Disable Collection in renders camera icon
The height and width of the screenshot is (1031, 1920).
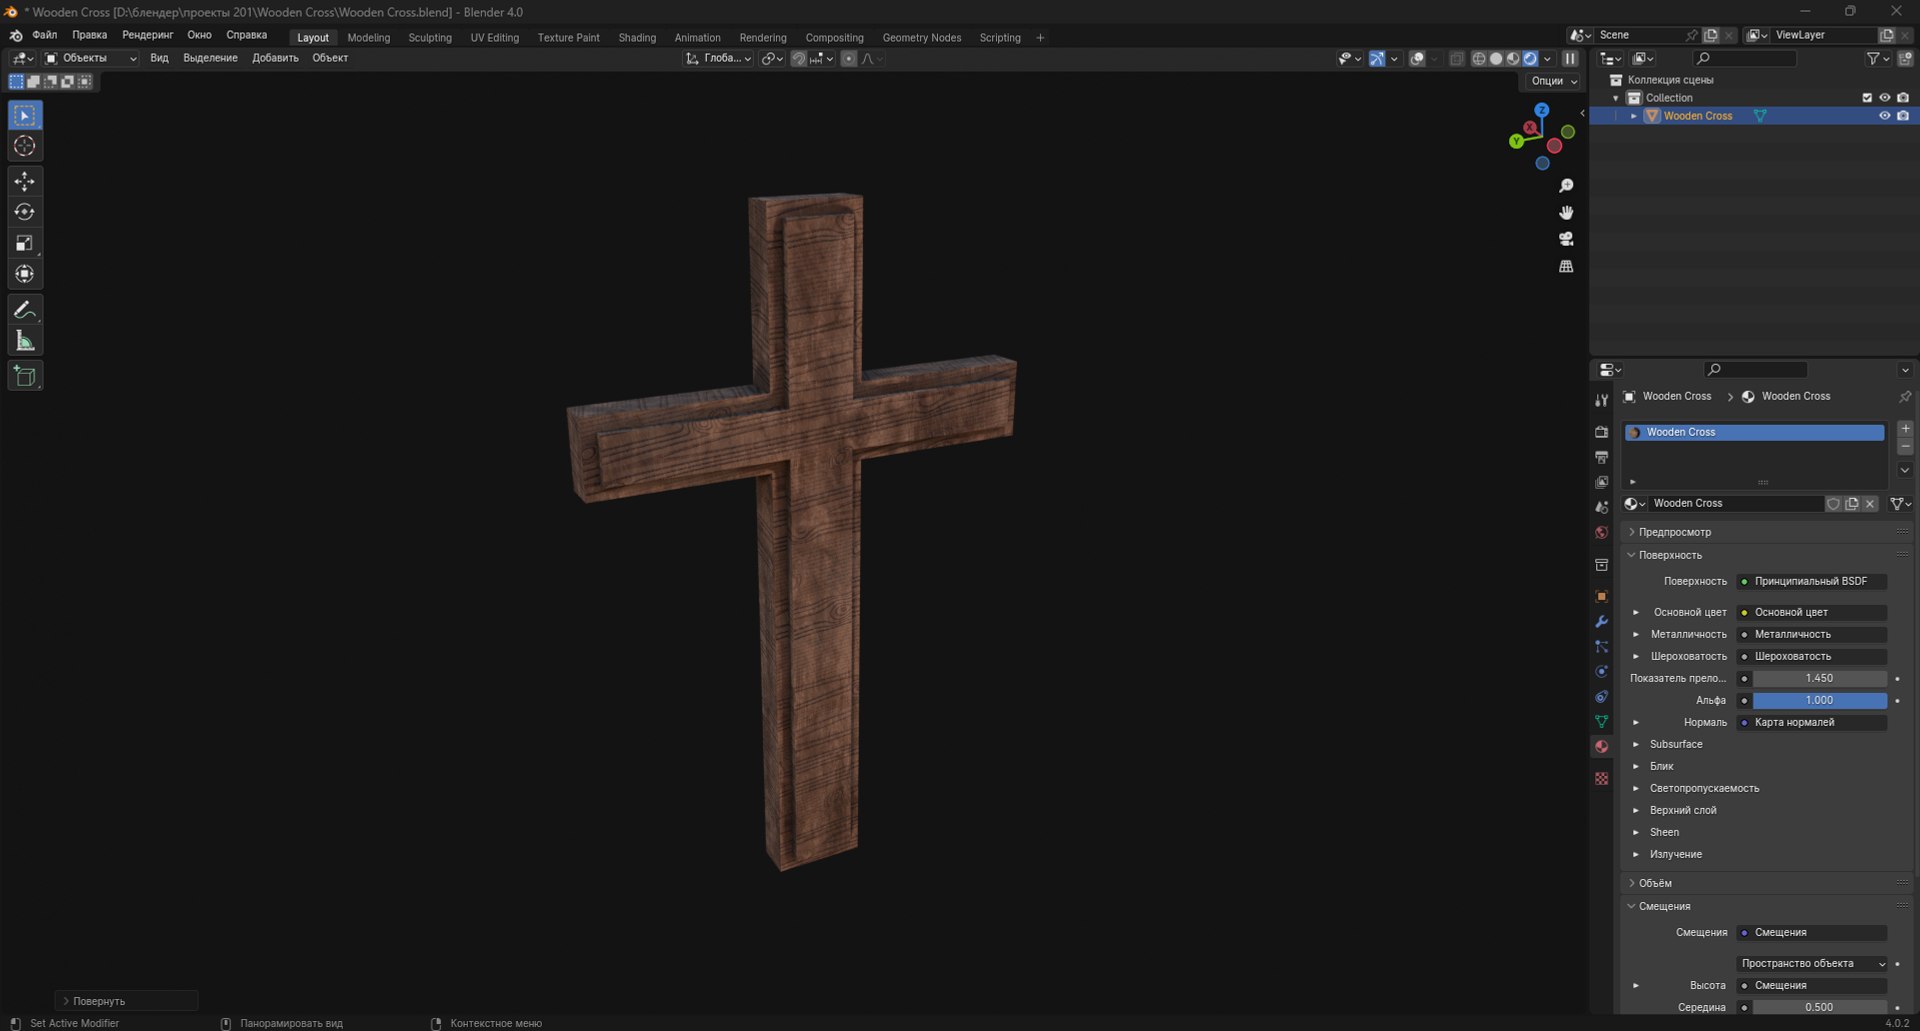pos(1903,98)
